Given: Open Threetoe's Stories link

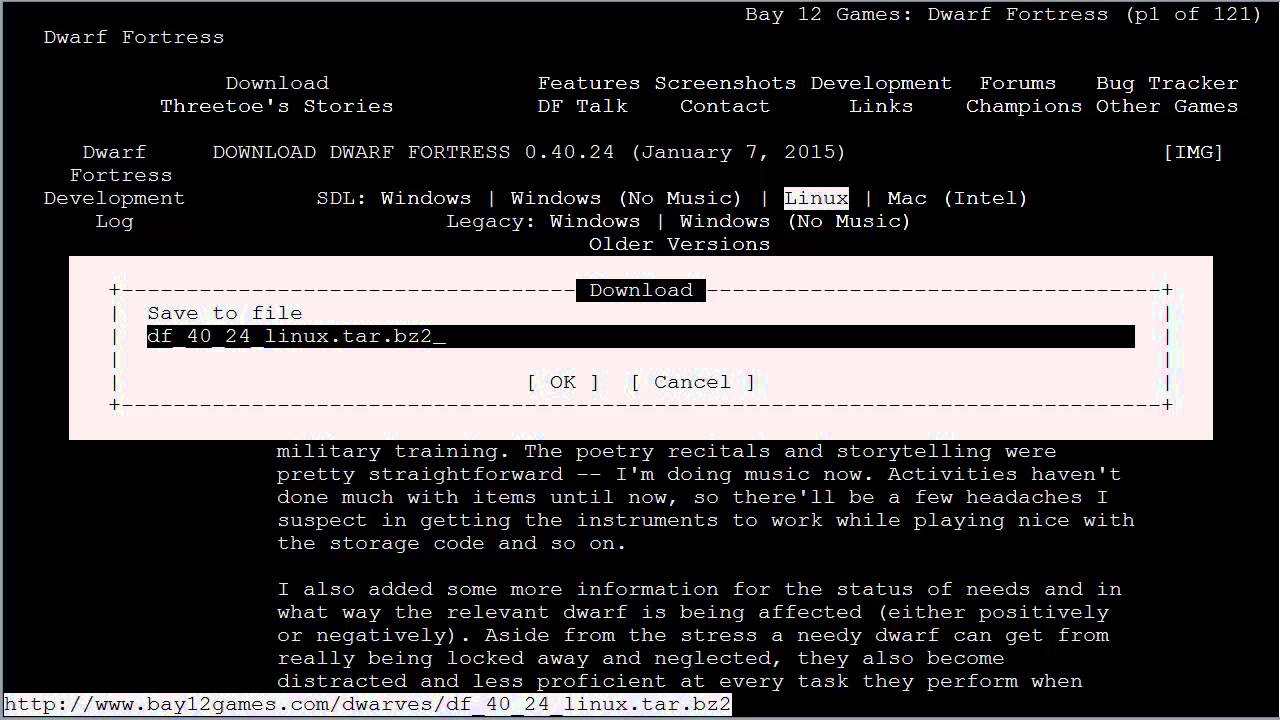Looking at the screenshot, I should click(277, 106).
